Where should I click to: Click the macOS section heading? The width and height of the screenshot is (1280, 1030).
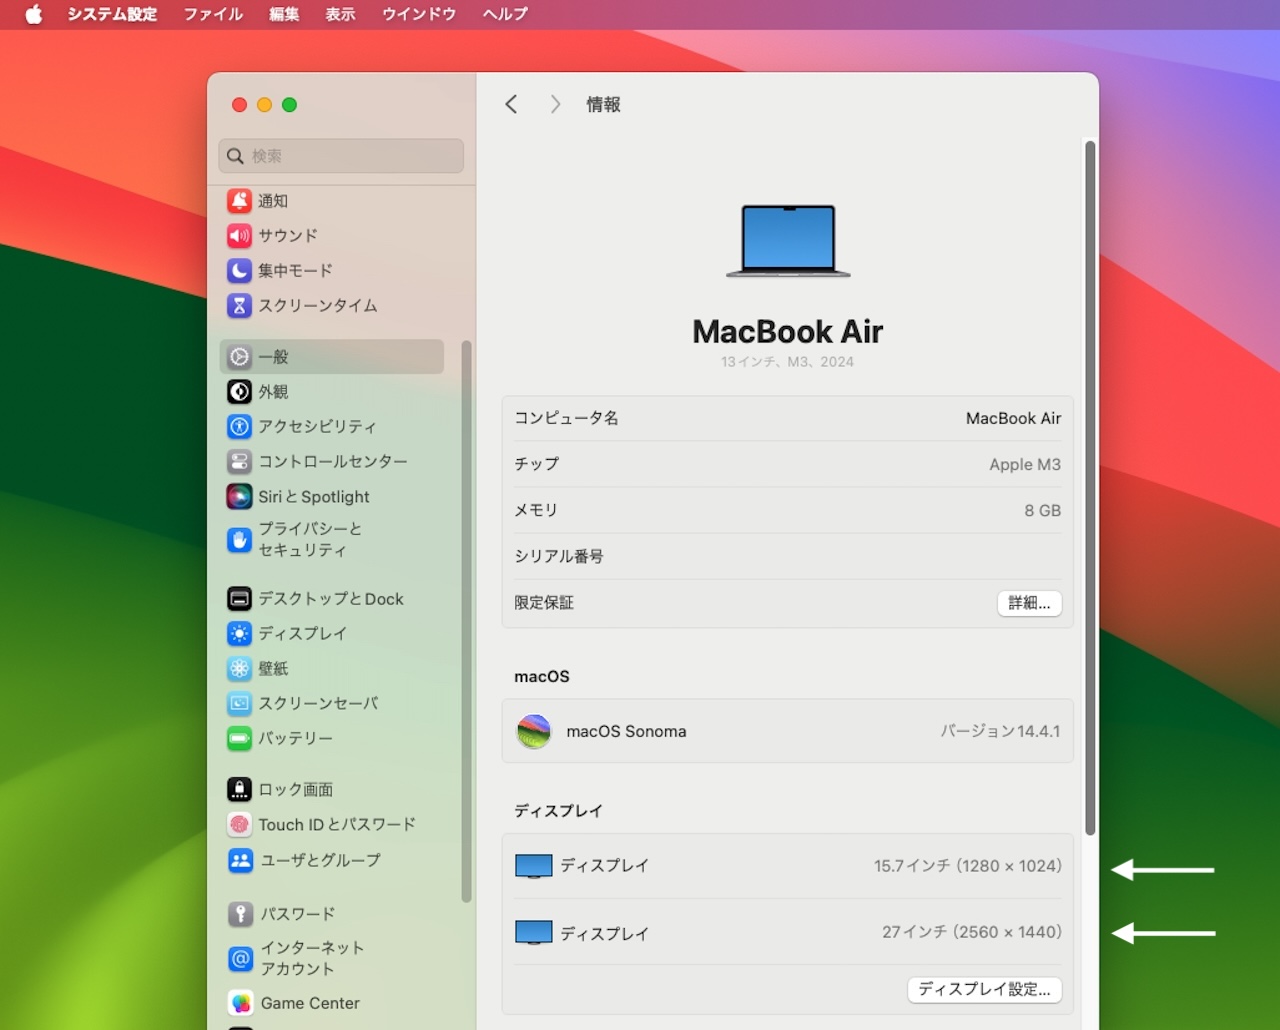tap(542, 677)
